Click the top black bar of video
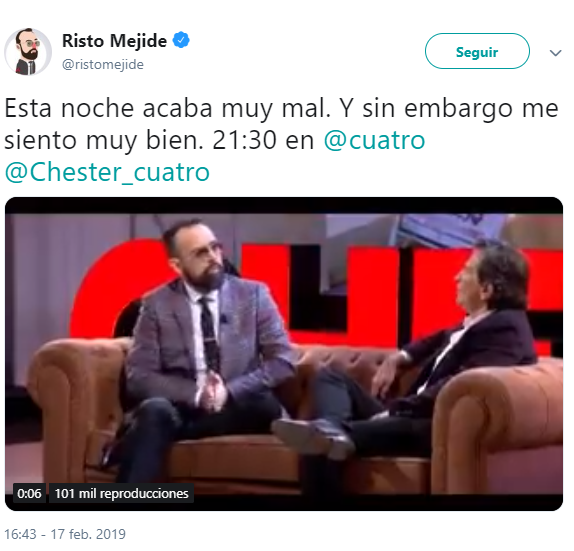 284,205
